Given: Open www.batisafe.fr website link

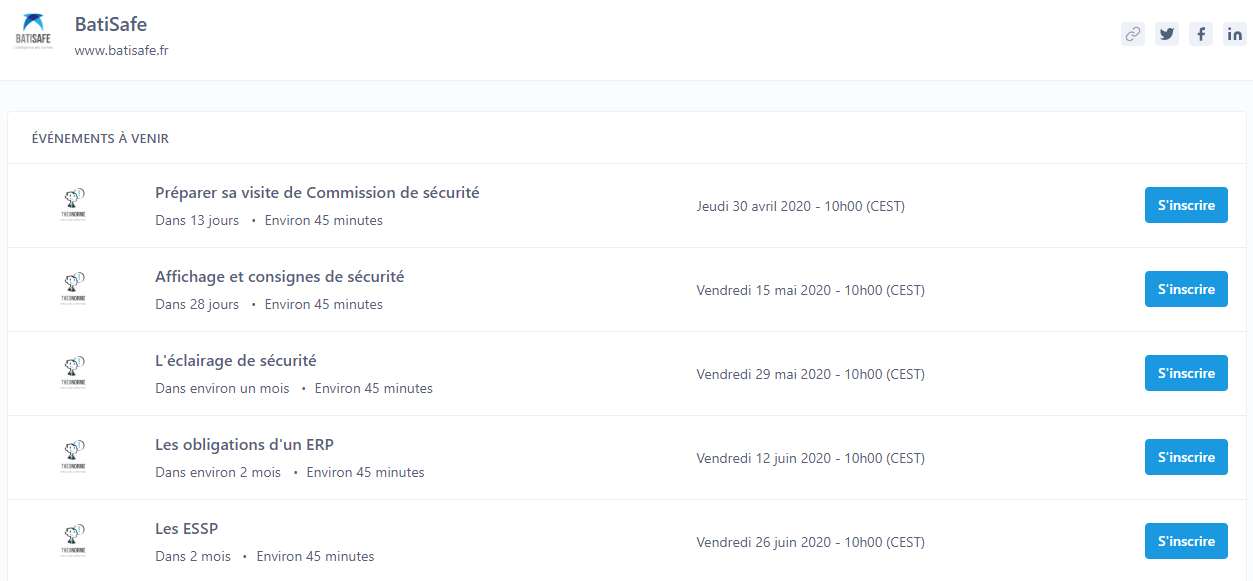Looking at the screenshot, I should pos(121,50).
